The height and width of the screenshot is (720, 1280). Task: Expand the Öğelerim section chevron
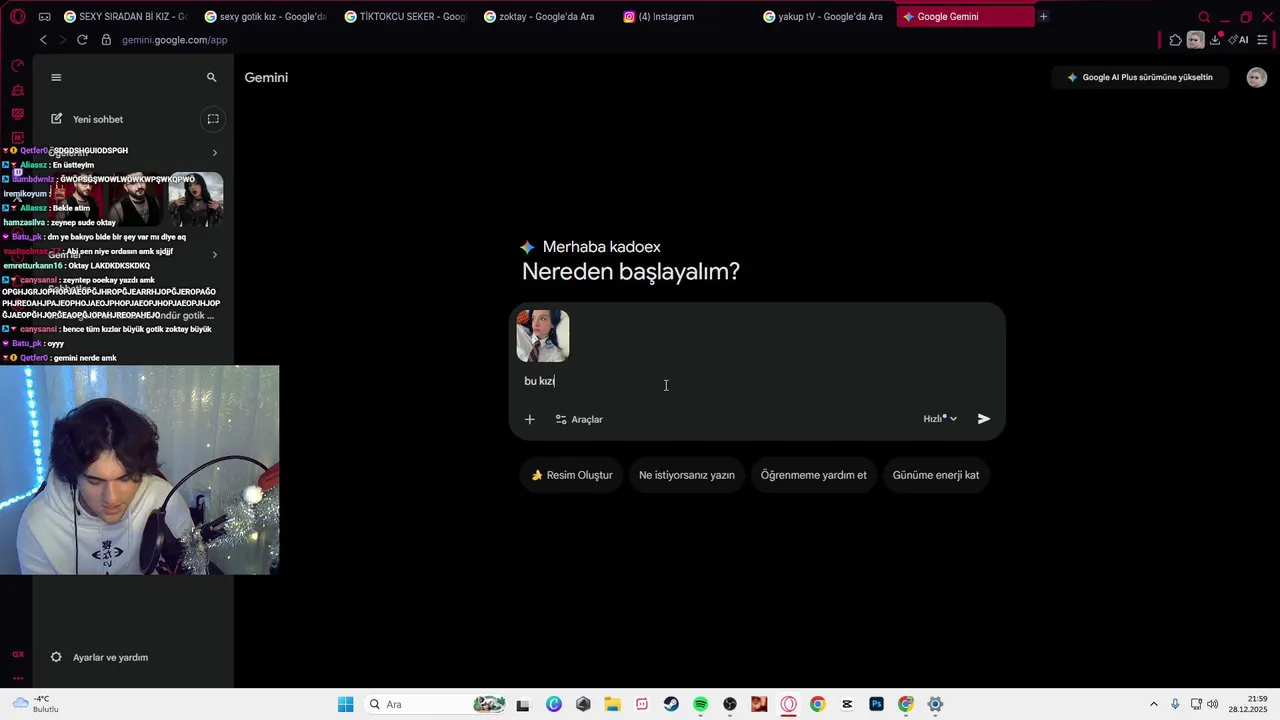pos(214,153)
